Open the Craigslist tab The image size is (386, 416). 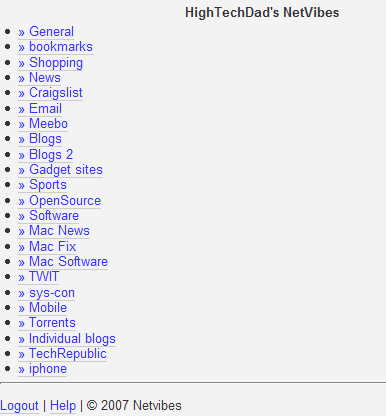pyautogui.click(x=50, y=93)
